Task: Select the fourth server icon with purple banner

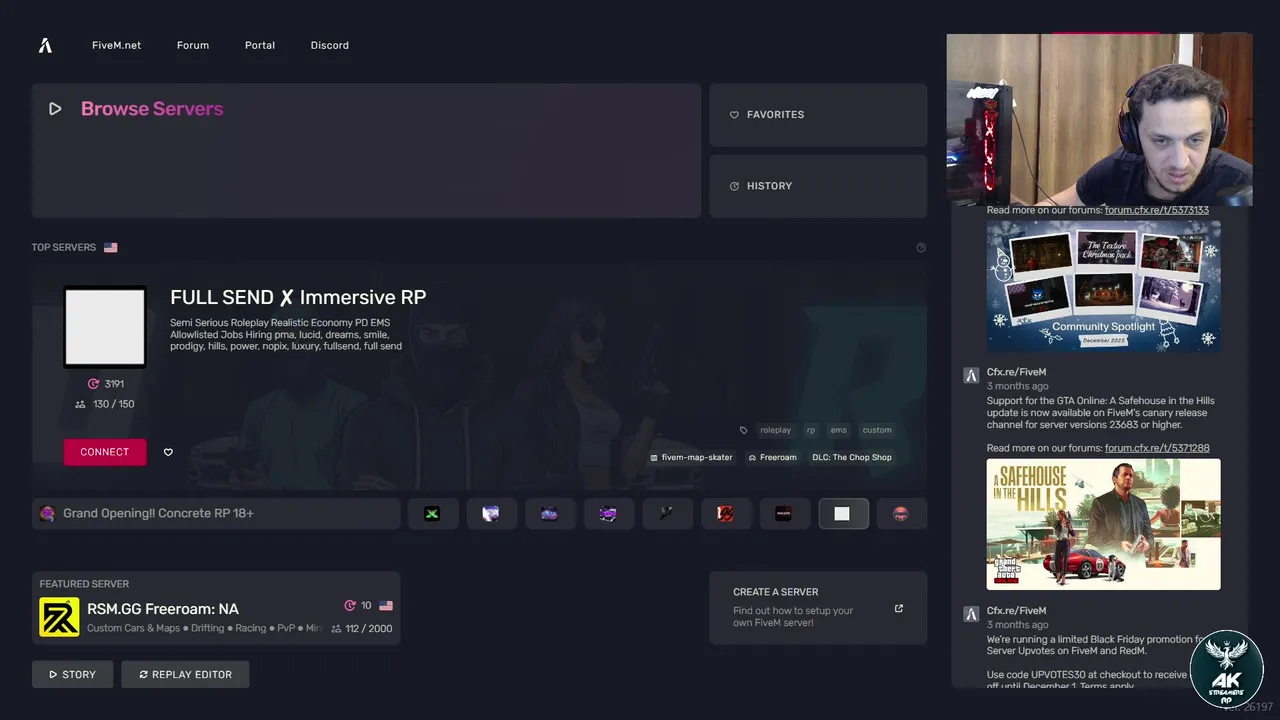Action: 608,513
